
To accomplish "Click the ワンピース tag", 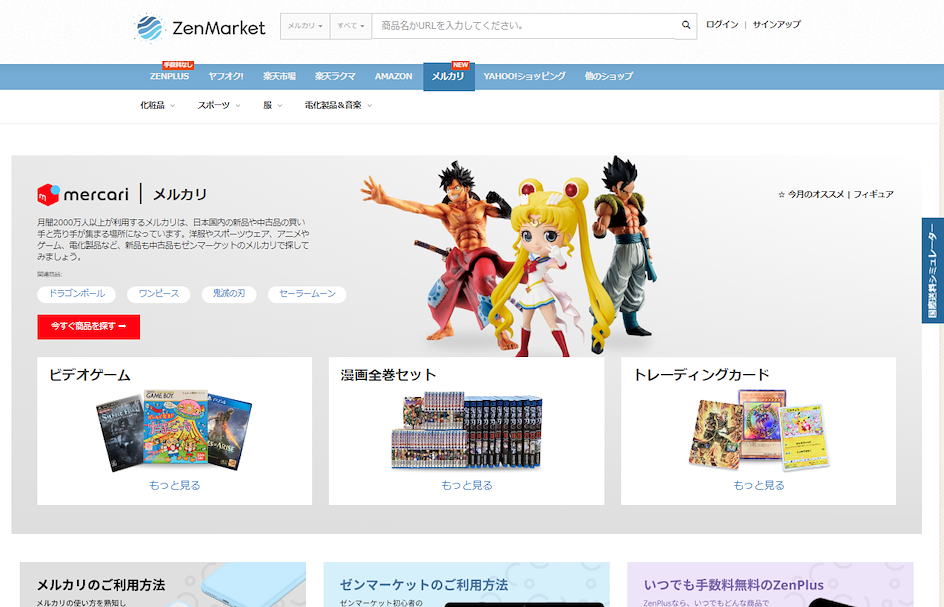I will tap(159, 294).
